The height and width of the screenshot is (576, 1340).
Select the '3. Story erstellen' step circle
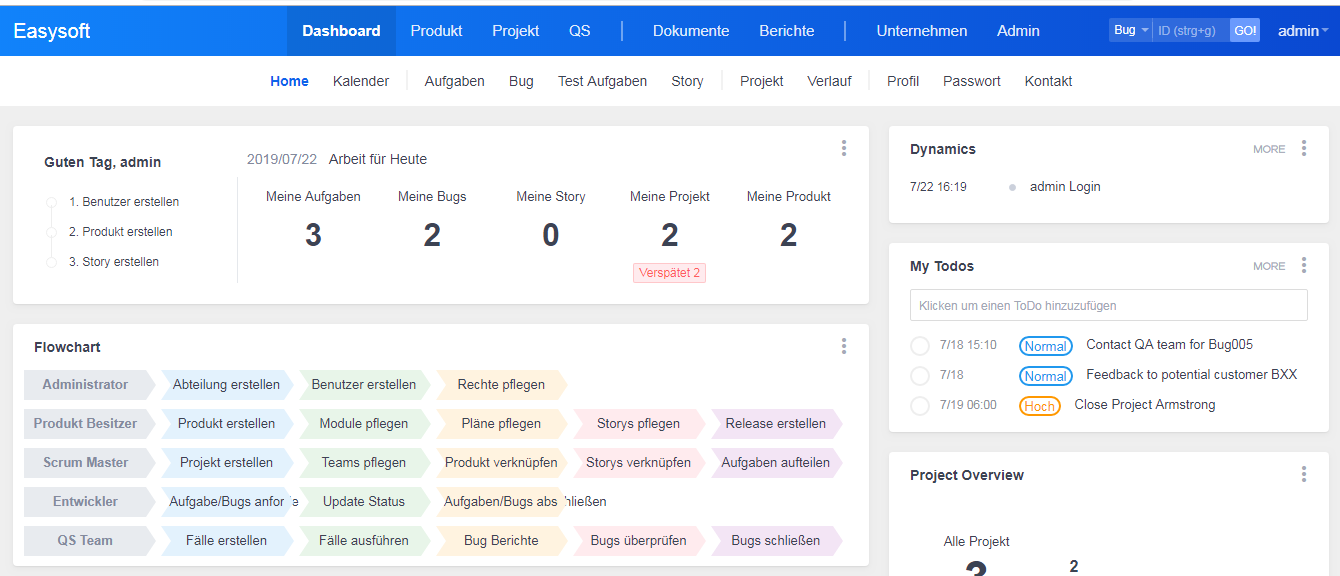(x=51, y=262)
